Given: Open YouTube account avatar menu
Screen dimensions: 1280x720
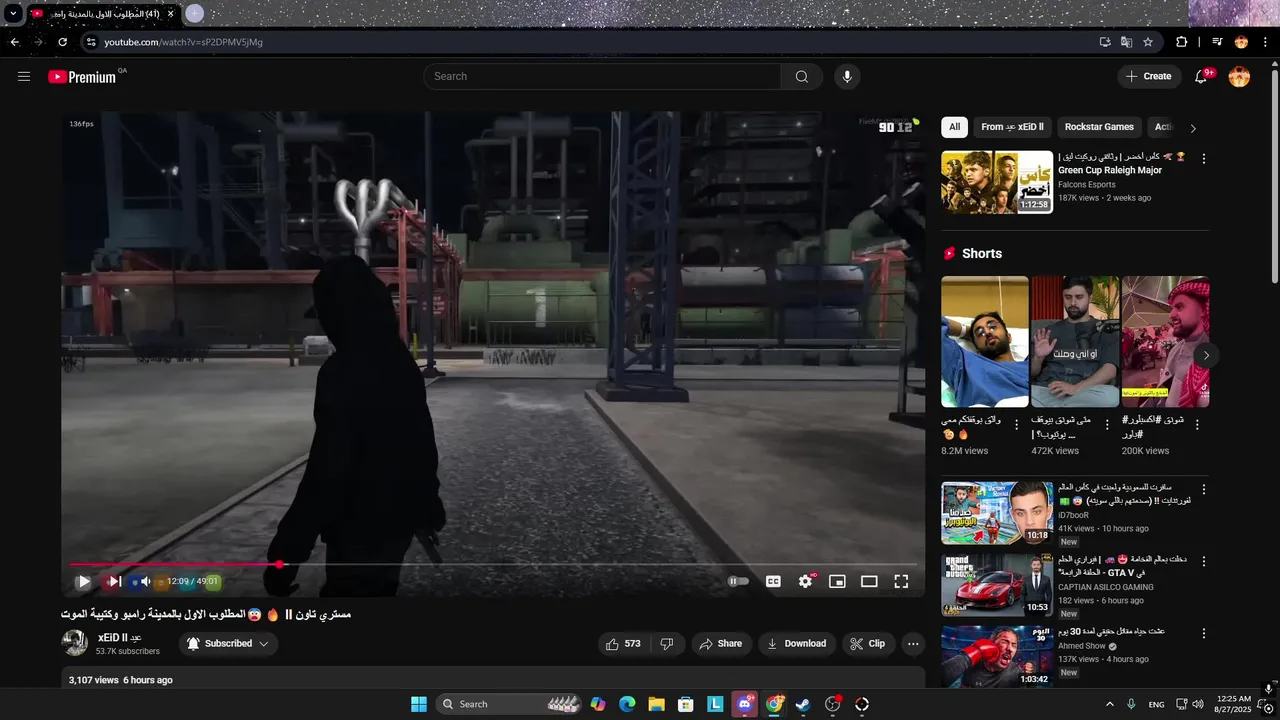Looking at the screenshot, I should pos(1239,76).
